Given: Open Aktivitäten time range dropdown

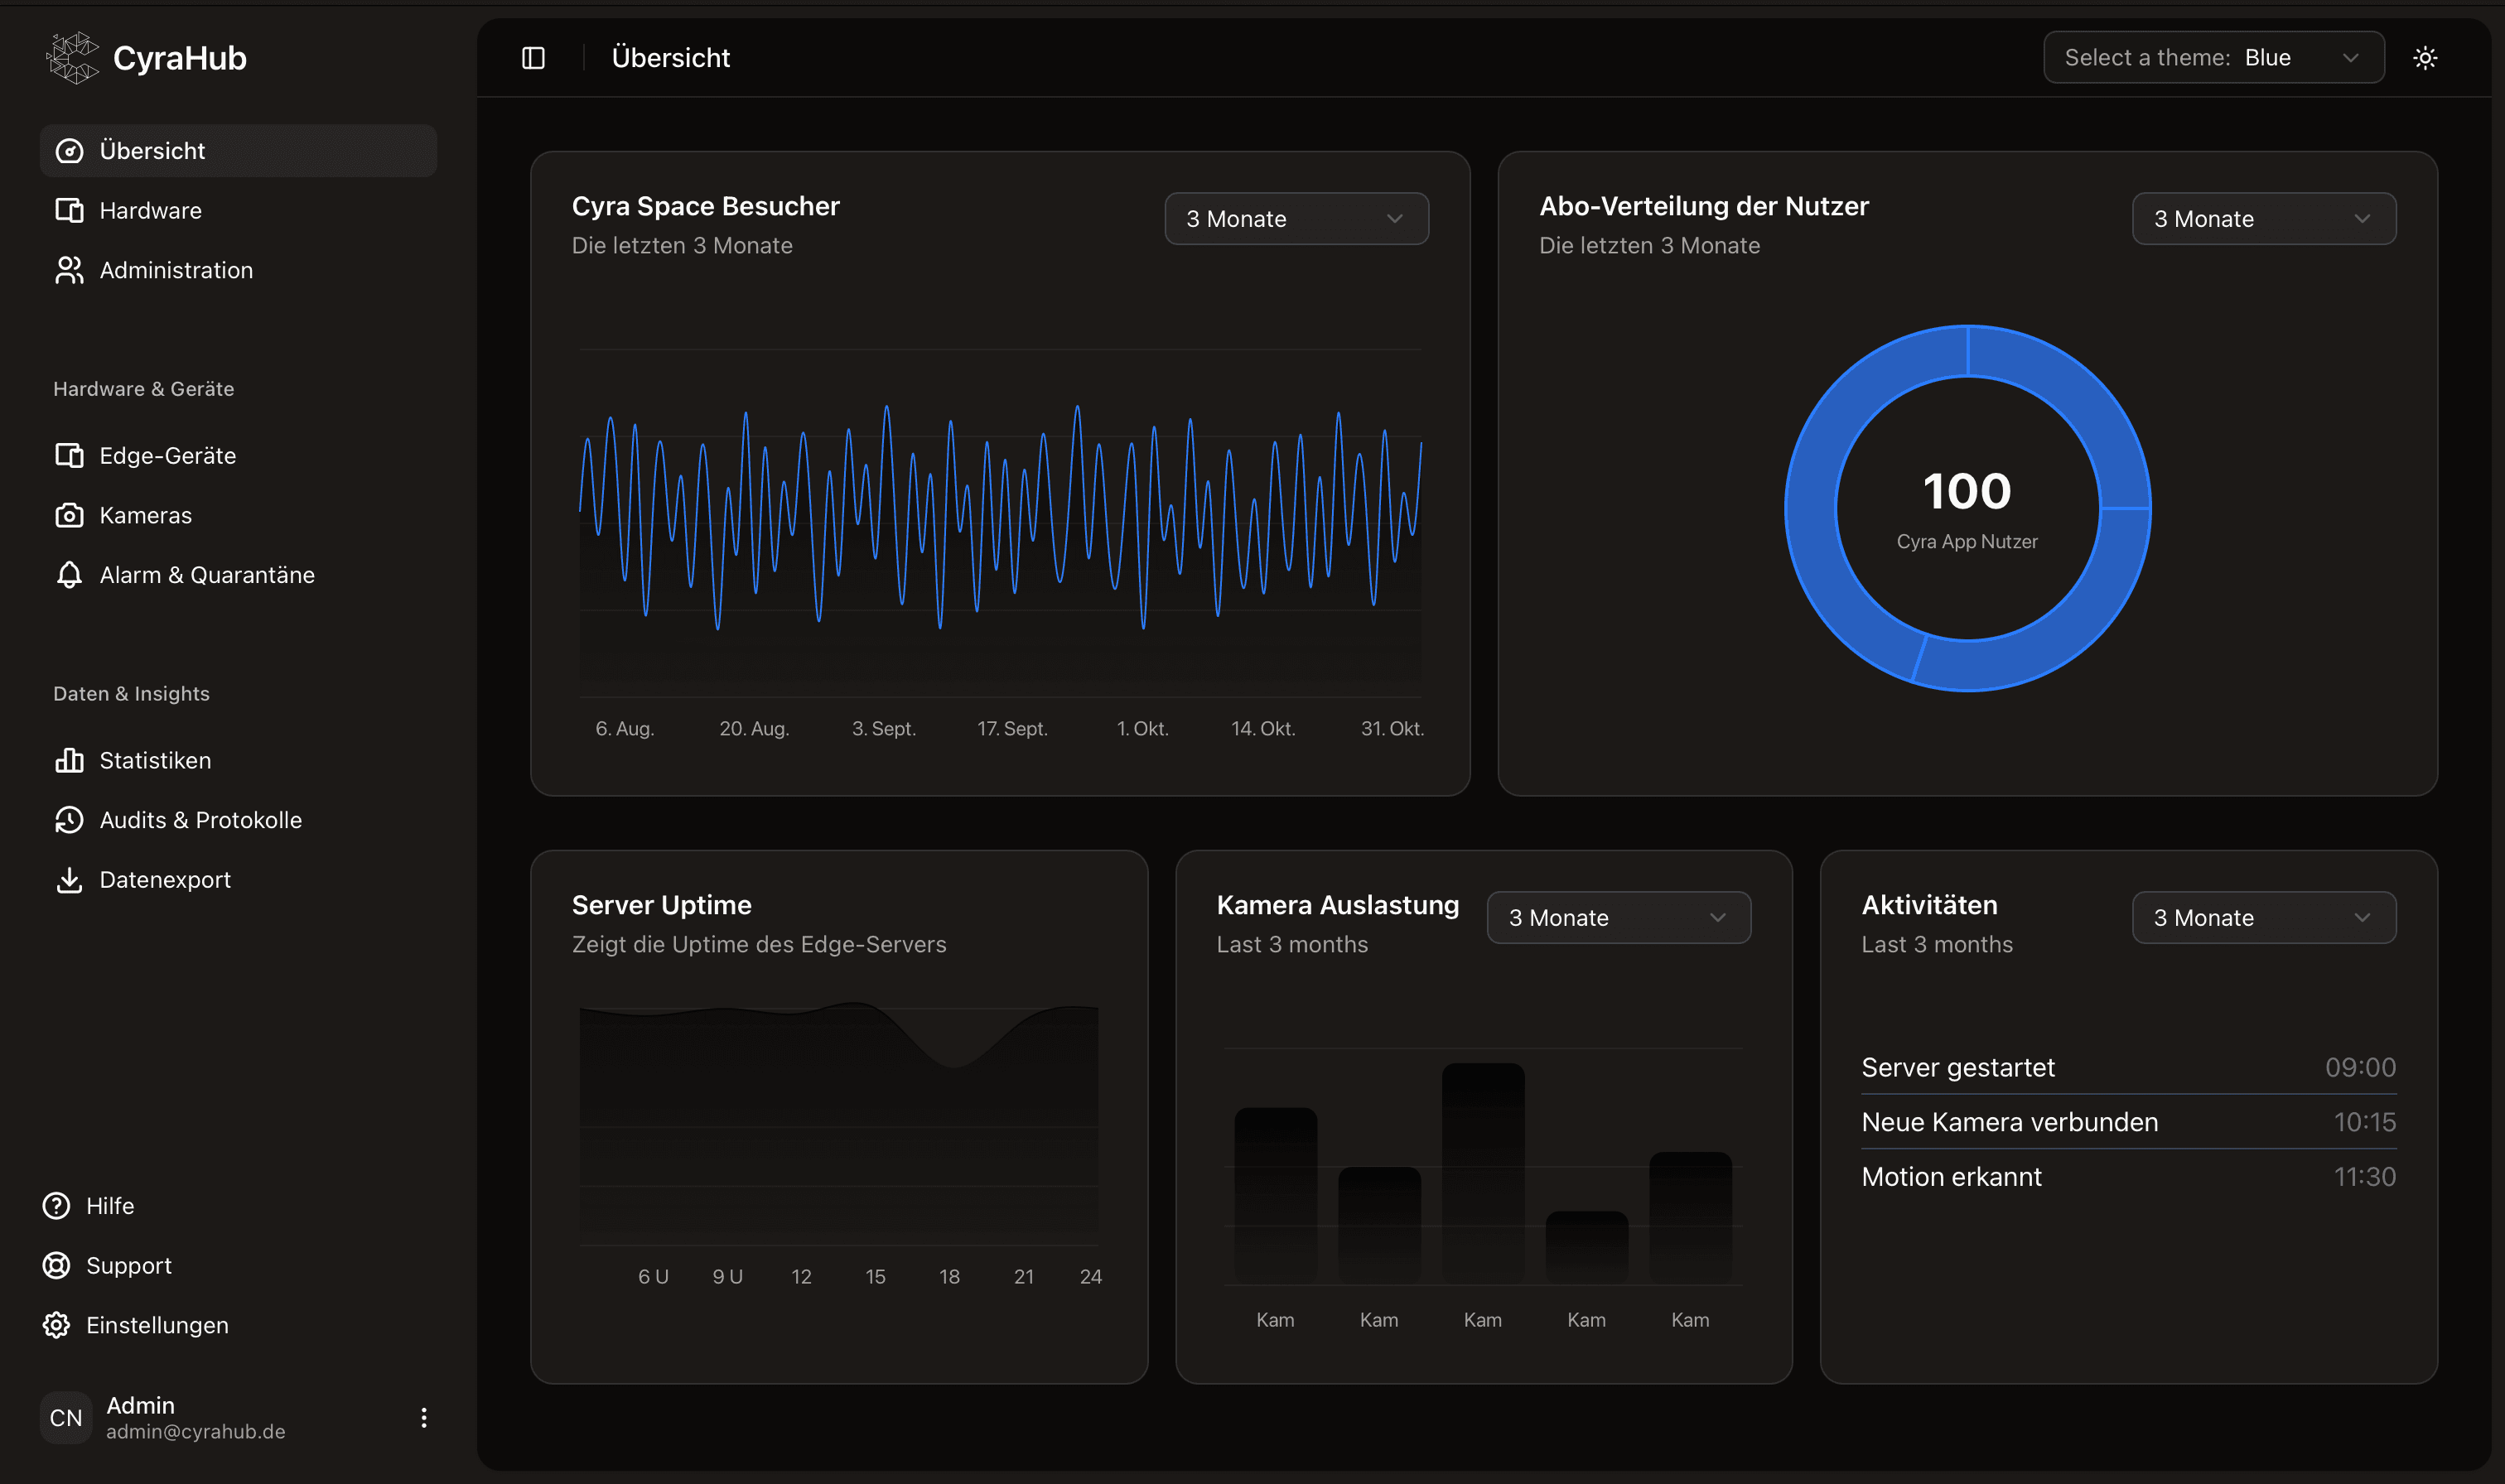Looking at the screenshot, I should (2262, 918).
